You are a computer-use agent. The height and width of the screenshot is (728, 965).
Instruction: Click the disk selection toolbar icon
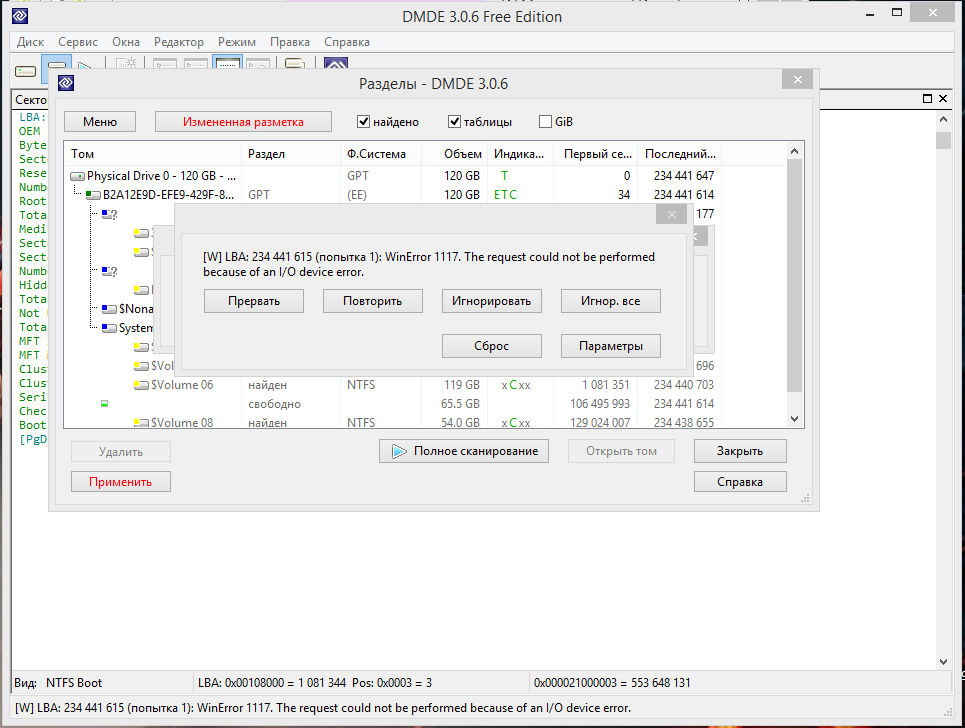(25, 71)
